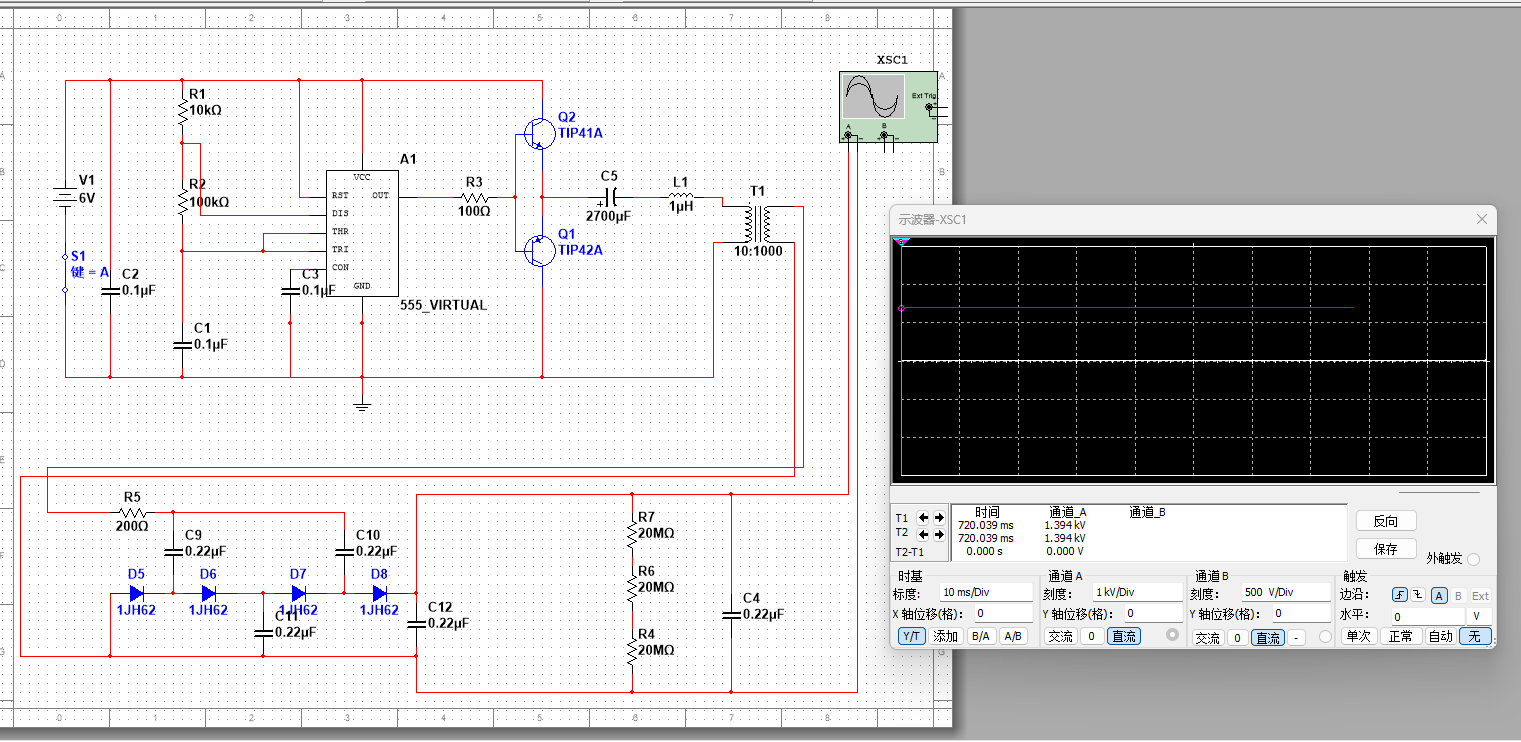Move cursor T2 left with its arrow
The width and height of the screenshot is (1521, 742).
pos(924,535)
